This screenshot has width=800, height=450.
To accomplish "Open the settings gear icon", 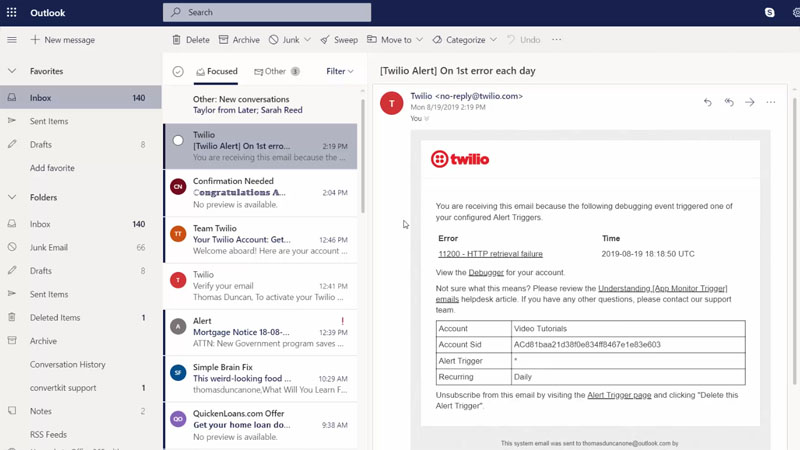I will point(795,13).
